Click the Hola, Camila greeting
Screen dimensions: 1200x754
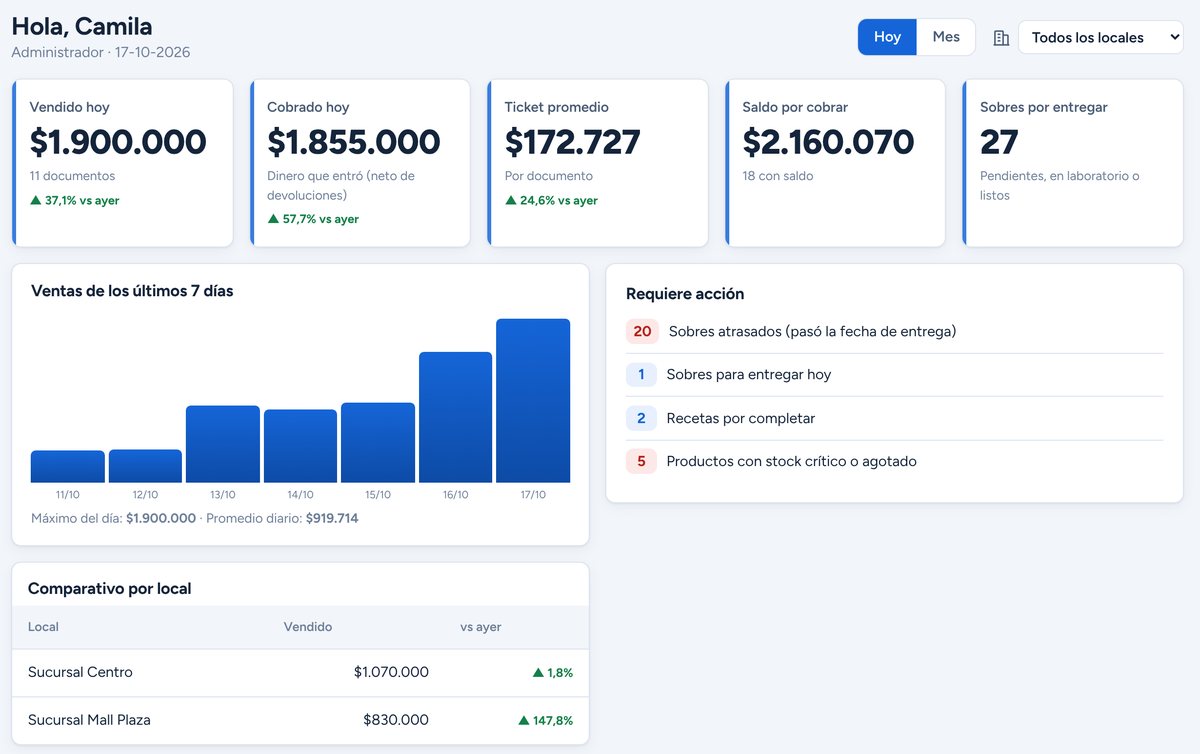82,26
